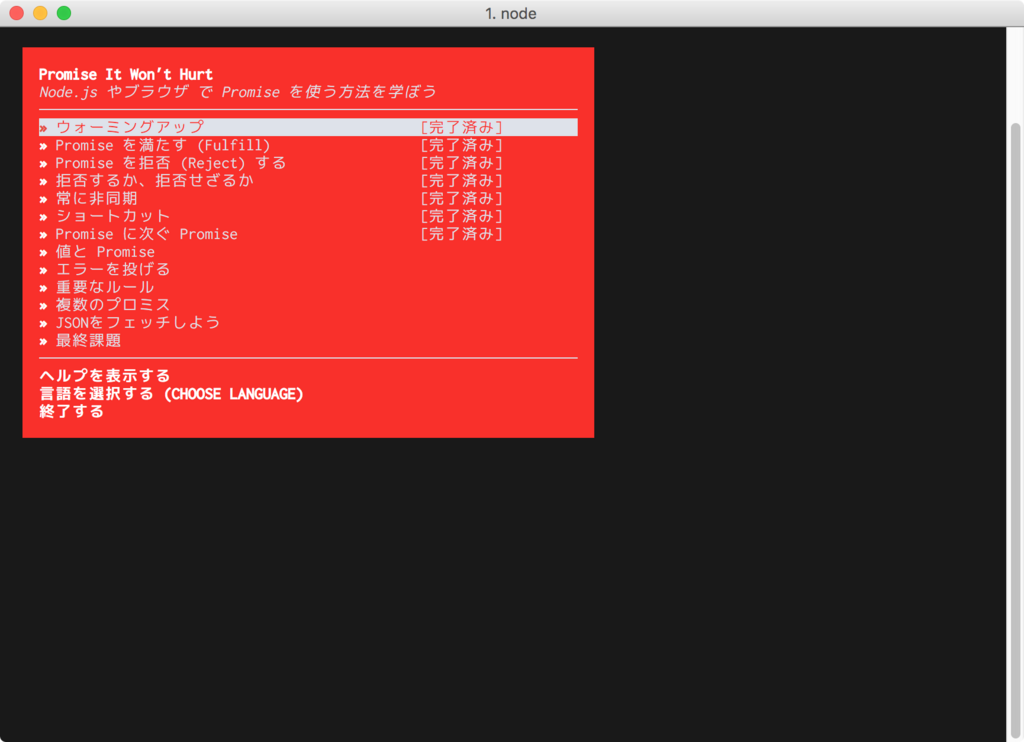The image size is (1024, 742).
Task: Open ヘルプを表示する option
Action: [x=104, y=376]
